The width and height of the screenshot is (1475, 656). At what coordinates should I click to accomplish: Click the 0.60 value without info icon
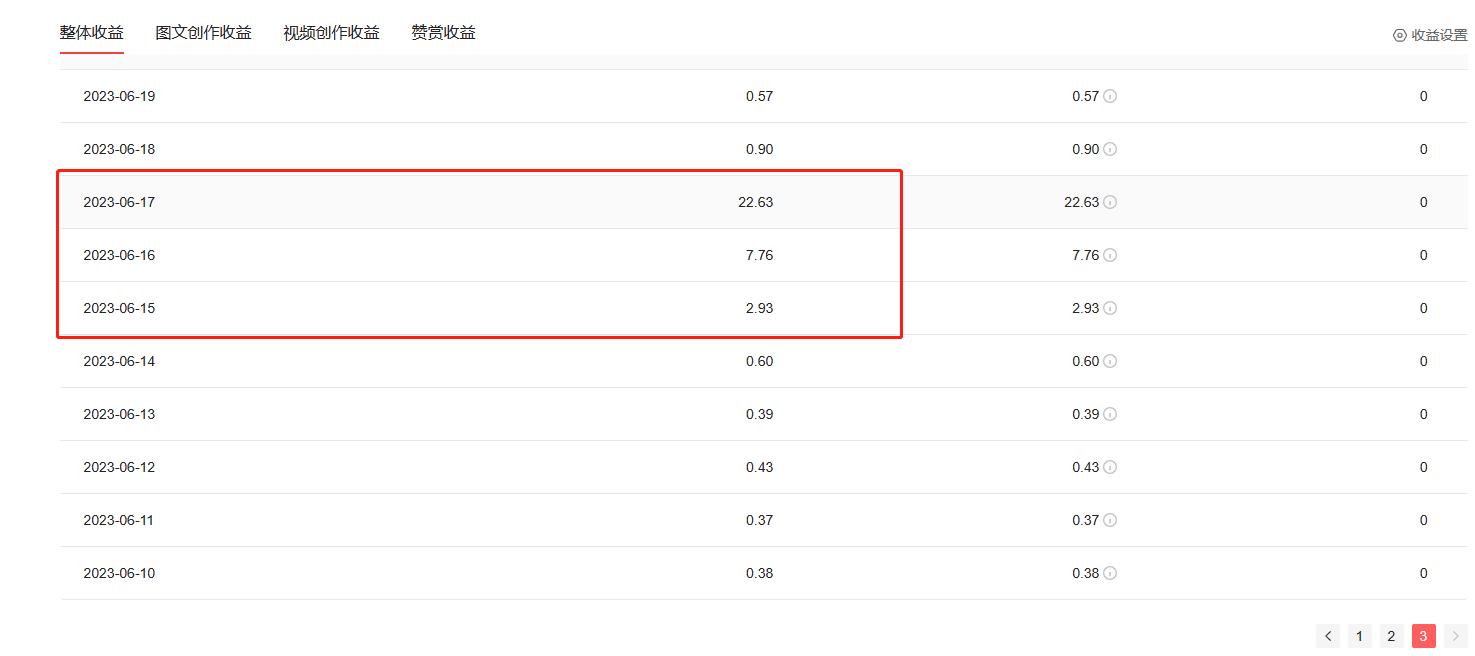tap(759, 361)
